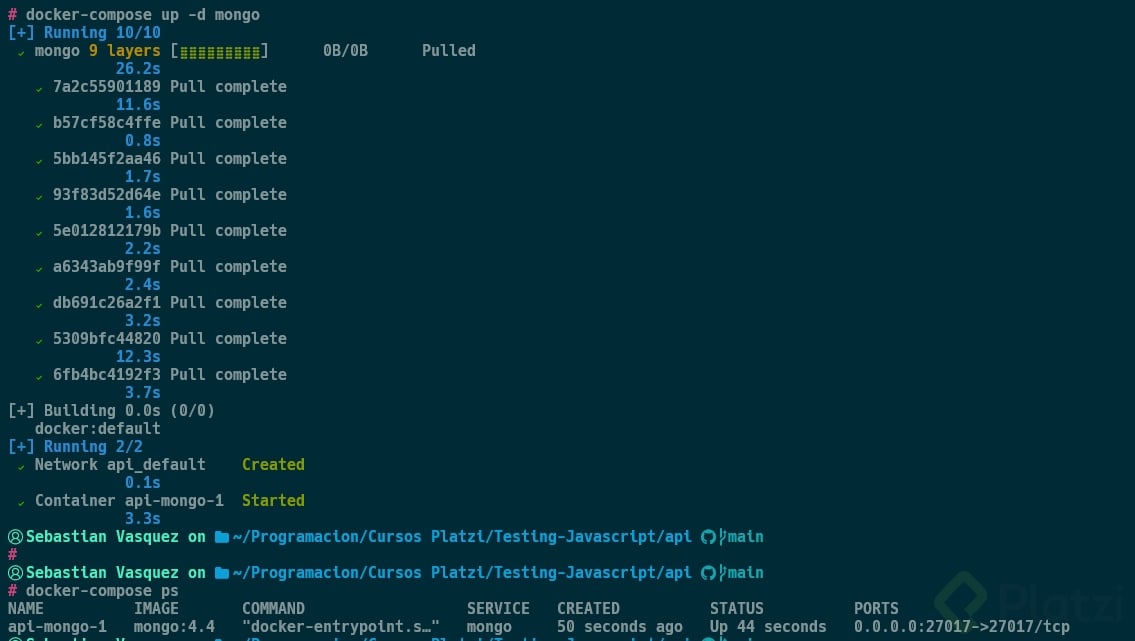Click the "docker-compose up -d mongo" command
The height and width of the screenshot is (641, 1135).
[x=143, y=15]
